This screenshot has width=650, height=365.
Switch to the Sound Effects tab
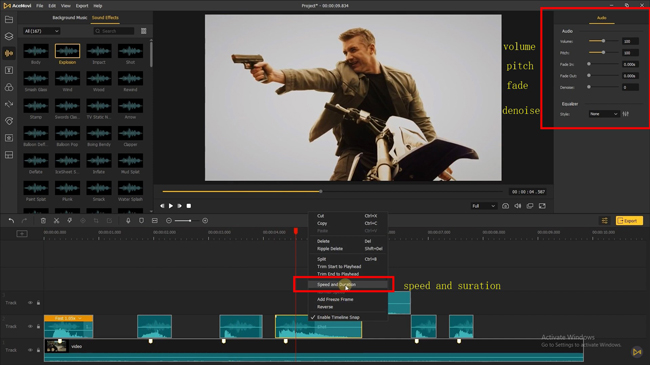click(105, 18)
